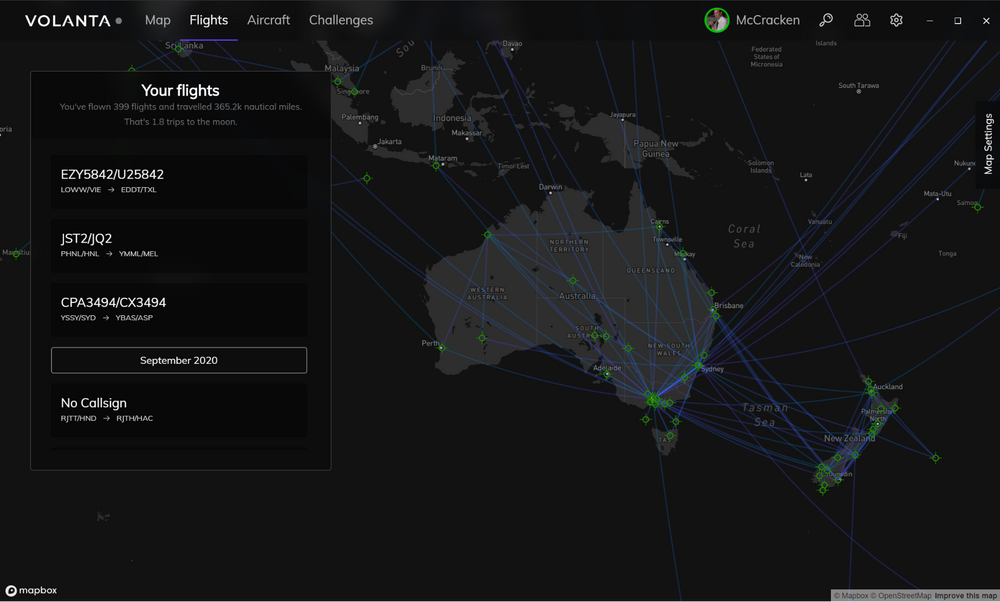The width and height of the screenshot is (1000, 602).
Task: Click the CPA3494/CX3494 flight card
Action: pos(178,309)
